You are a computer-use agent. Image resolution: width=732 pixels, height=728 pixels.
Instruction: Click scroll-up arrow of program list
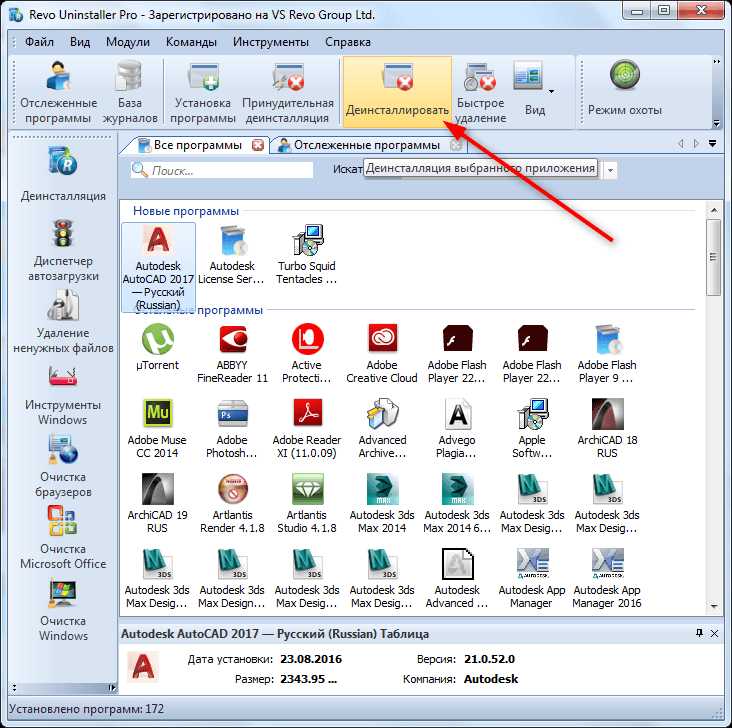(713, 211)
